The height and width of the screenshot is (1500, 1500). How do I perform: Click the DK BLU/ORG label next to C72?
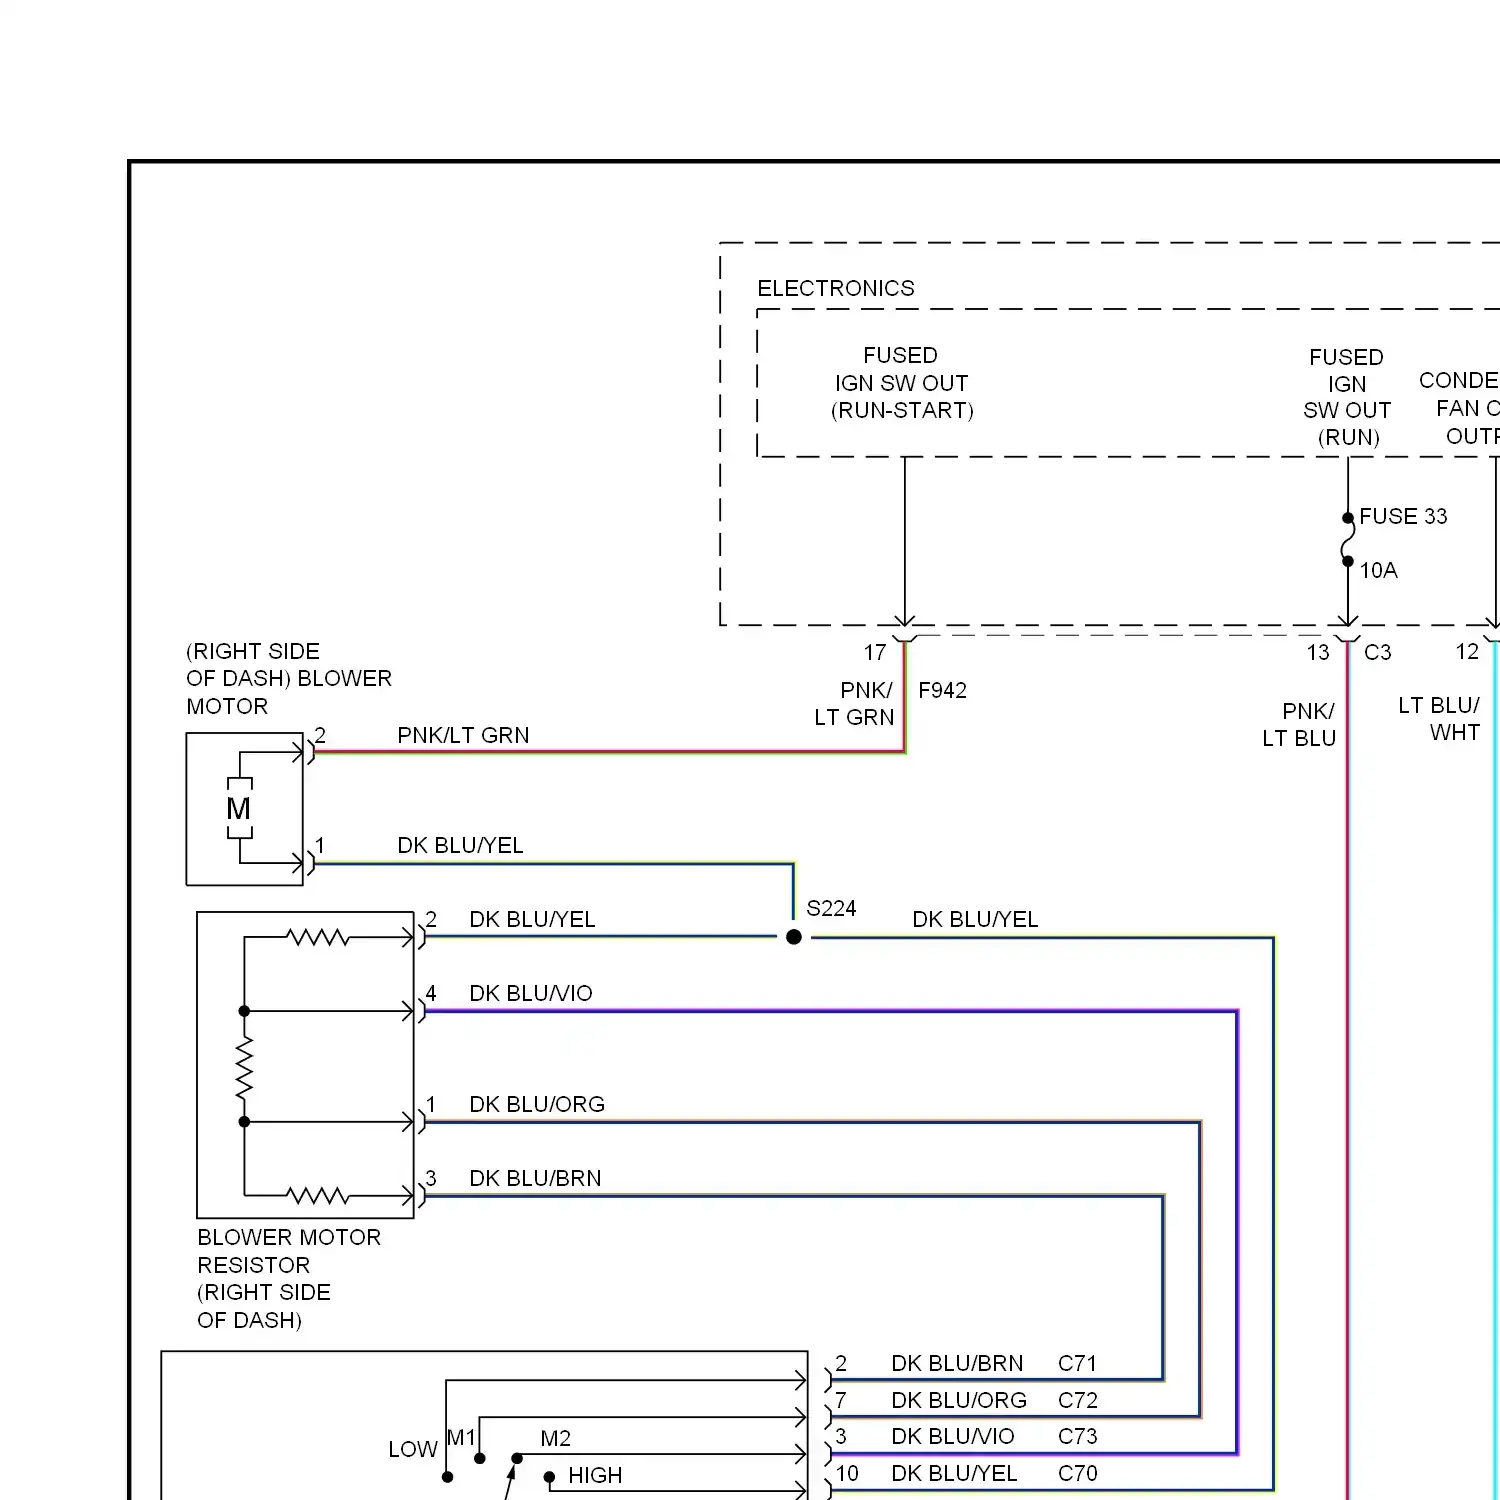[959, 1401]
